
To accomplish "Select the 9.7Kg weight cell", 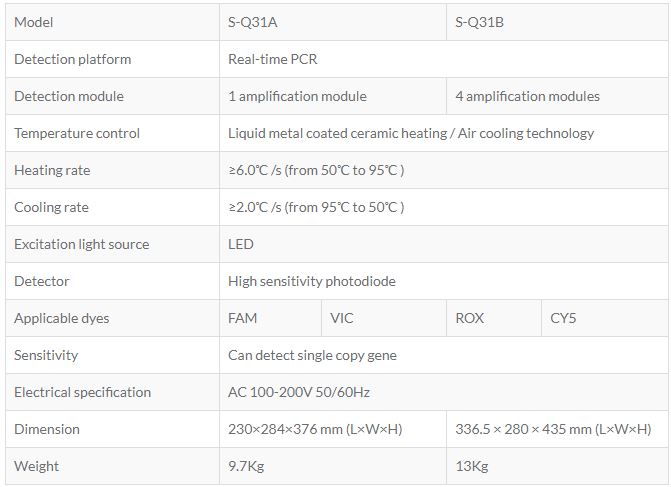I will coord(245,466).
